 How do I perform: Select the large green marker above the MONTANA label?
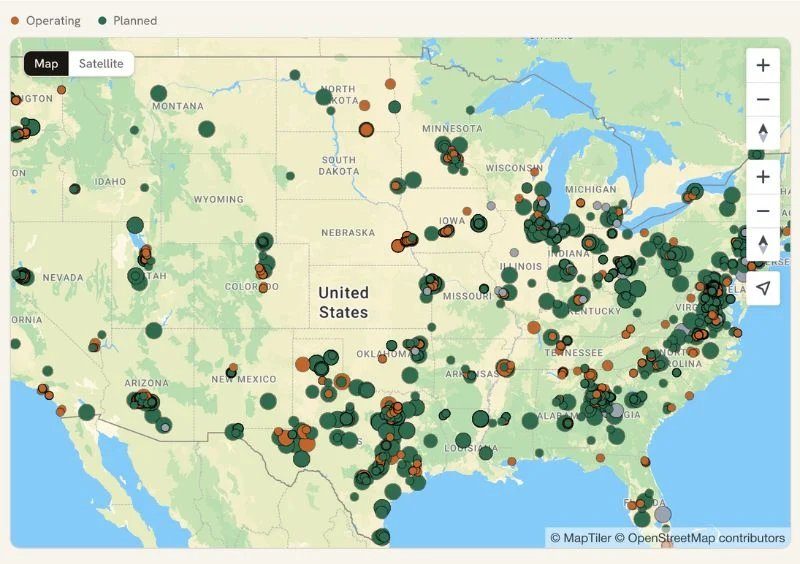[x=159, y=93]
